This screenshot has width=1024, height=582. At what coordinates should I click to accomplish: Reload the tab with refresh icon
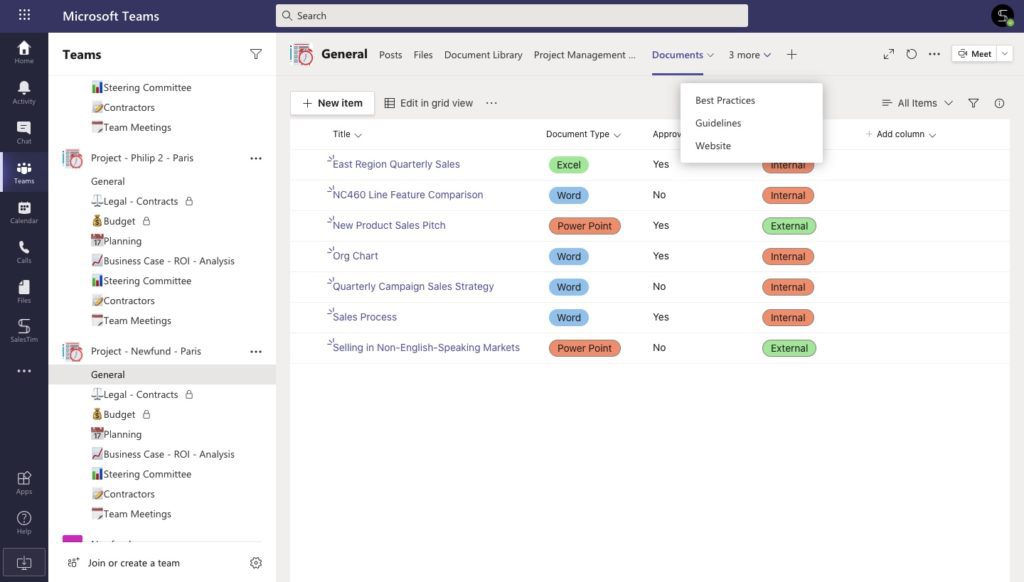912,54
